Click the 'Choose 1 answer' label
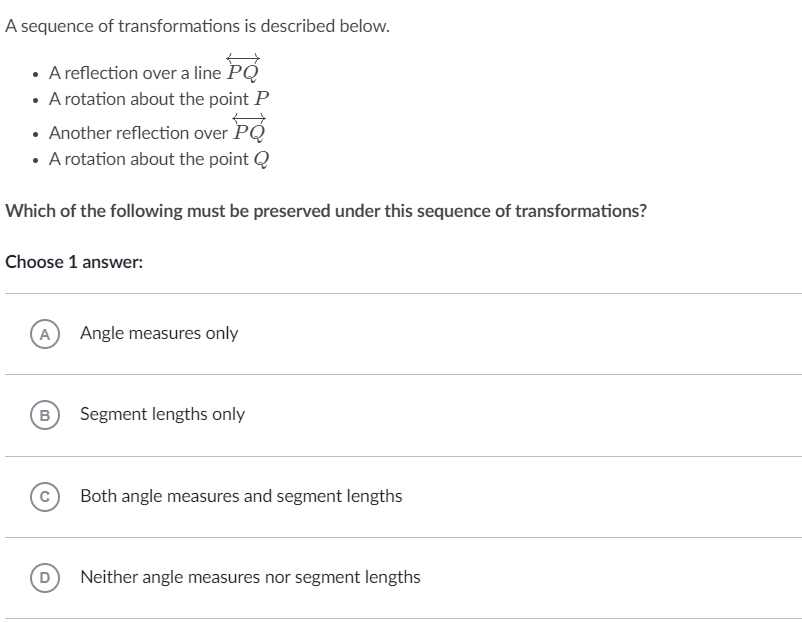This screenshot has height=622, width=802. pyautogui.click(x=75, y=262)
